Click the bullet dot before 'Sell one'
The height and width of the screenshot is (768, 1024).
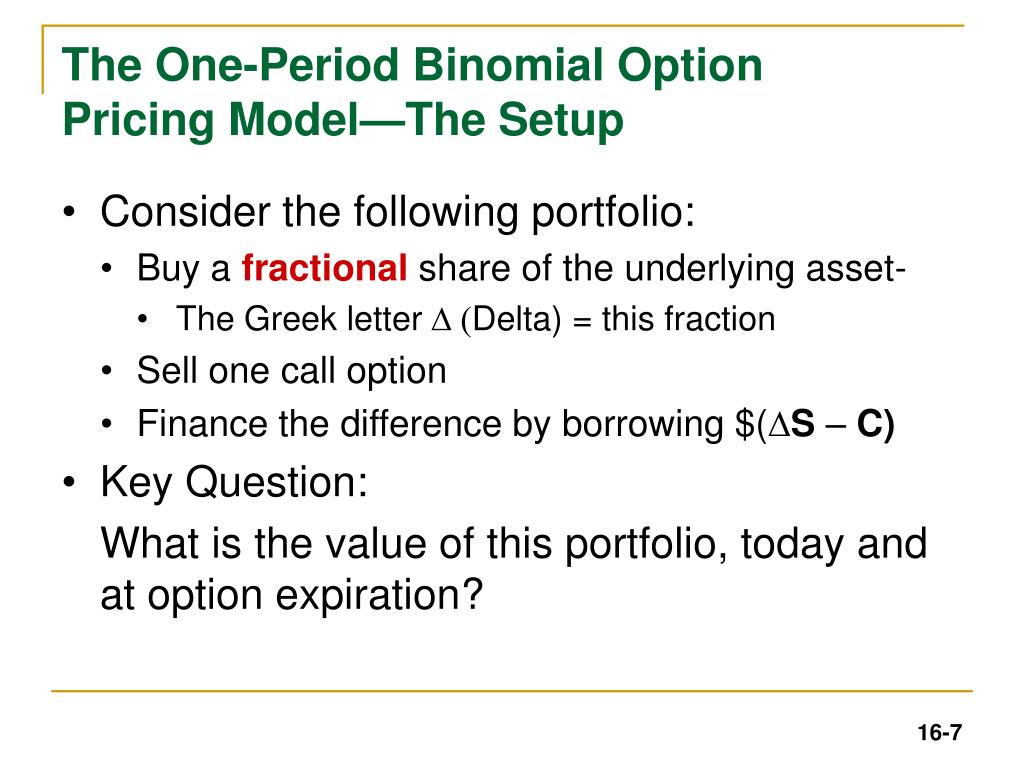(107, 371)
